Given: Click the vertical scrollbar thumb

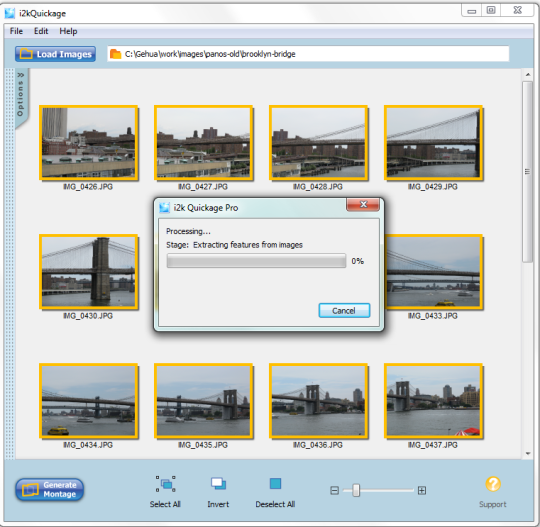Looking at the screenshot, I should click(x=527, y=172).
